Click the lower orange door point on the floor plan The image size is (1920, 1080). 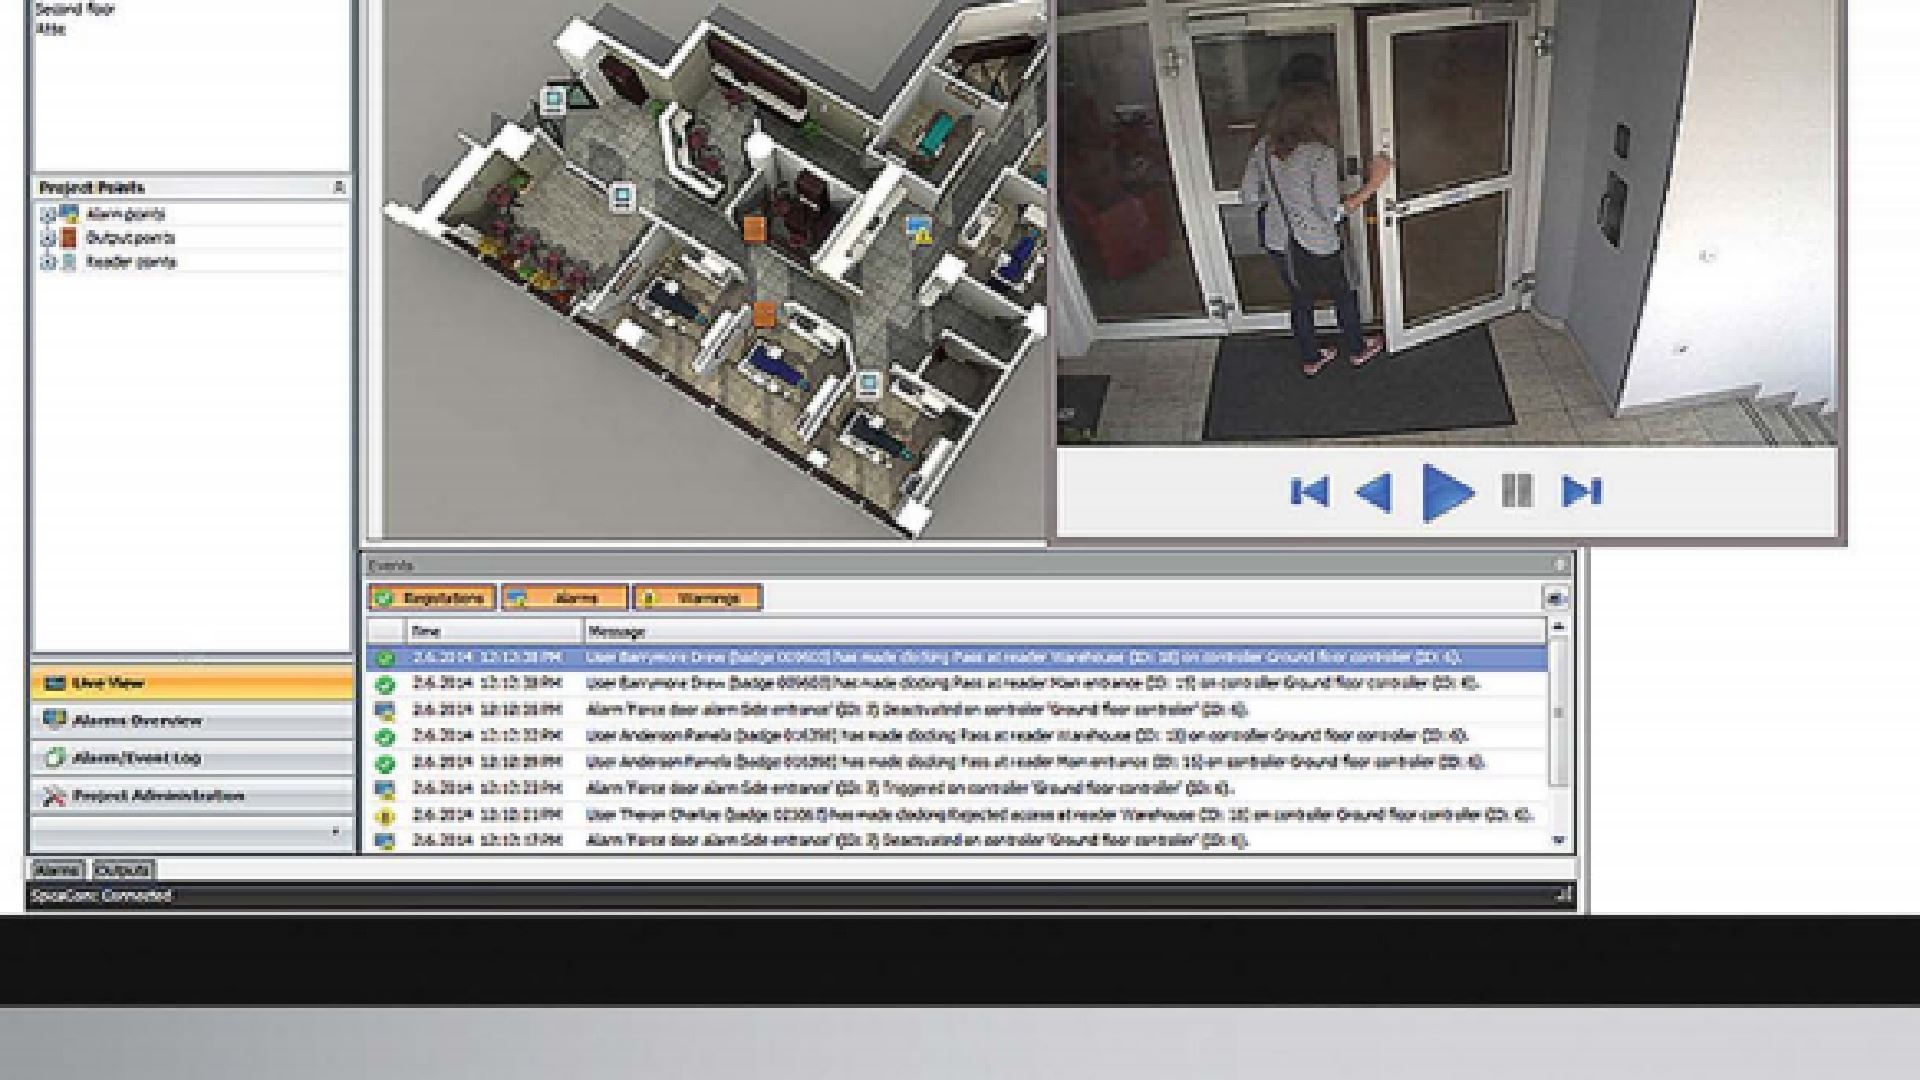coord(764,315)
